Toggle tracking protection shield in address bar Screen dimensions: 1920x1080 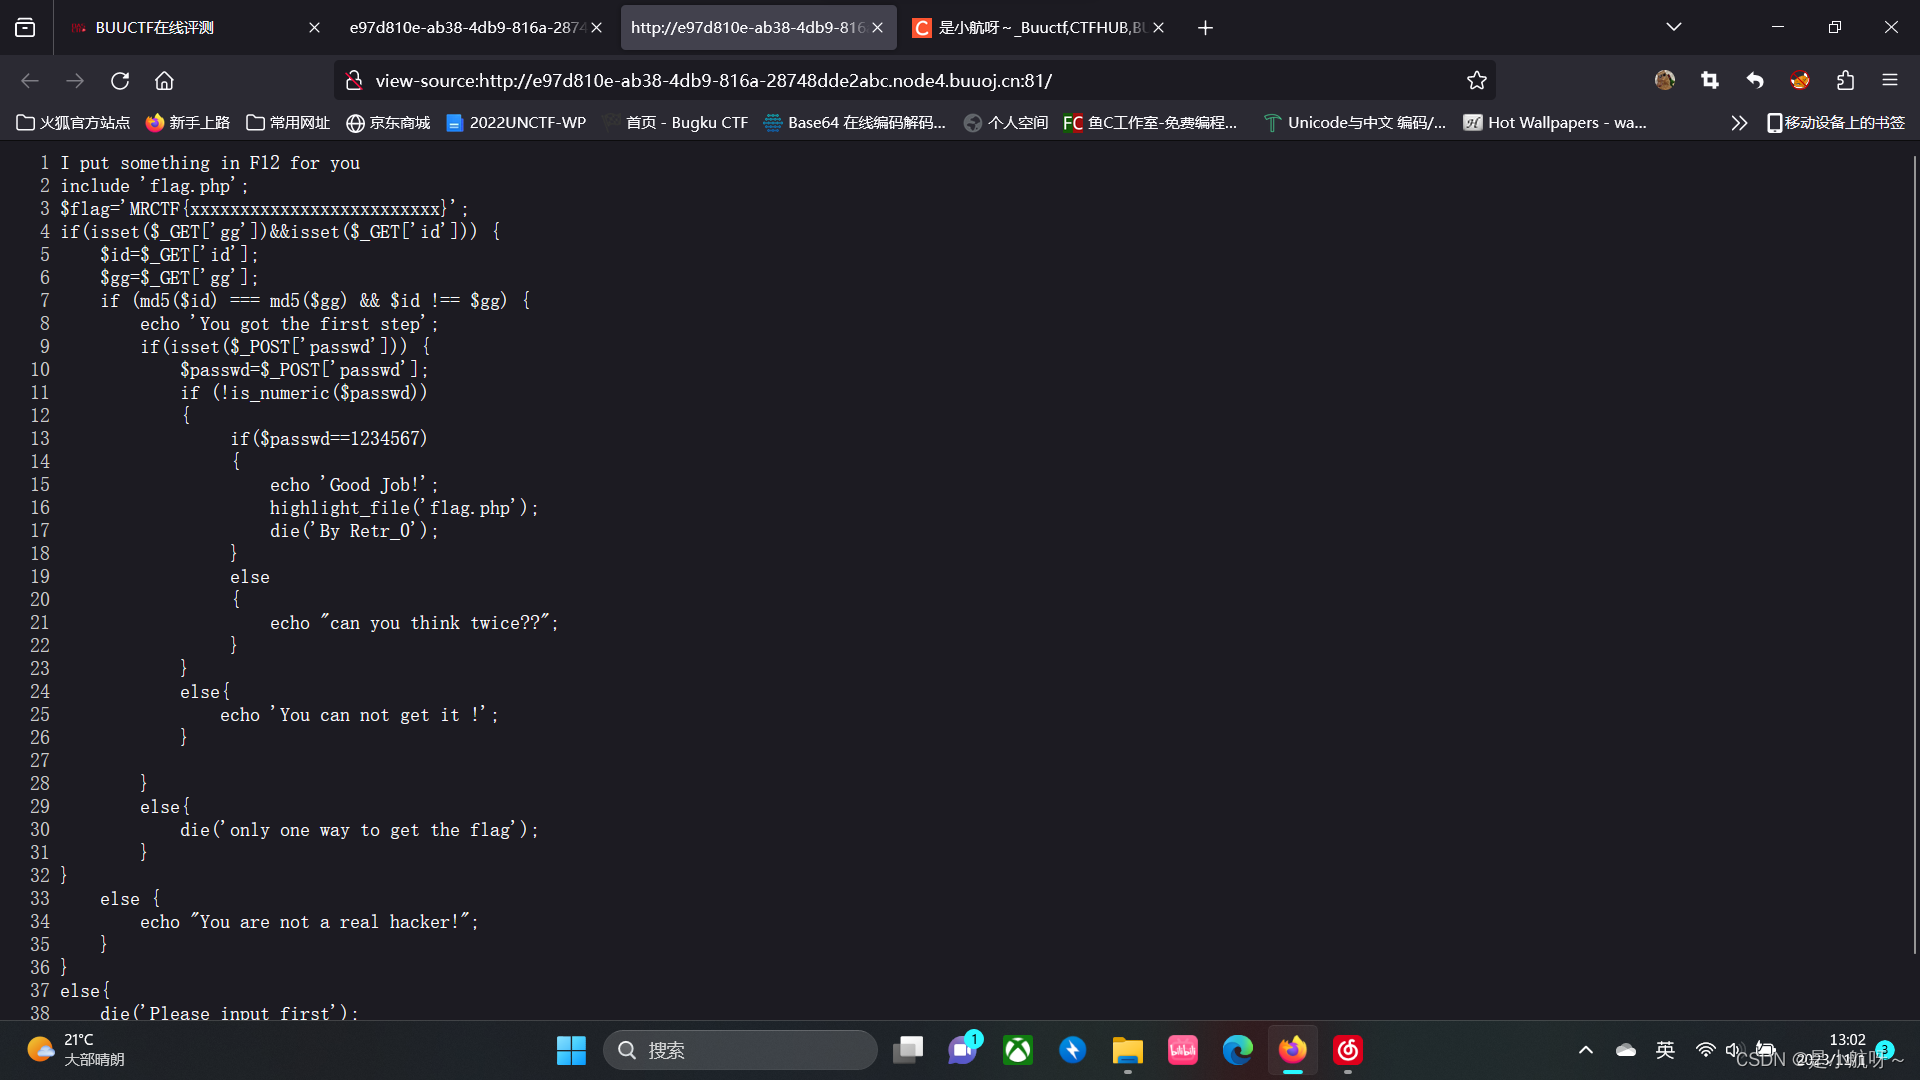tap(353, 80)
